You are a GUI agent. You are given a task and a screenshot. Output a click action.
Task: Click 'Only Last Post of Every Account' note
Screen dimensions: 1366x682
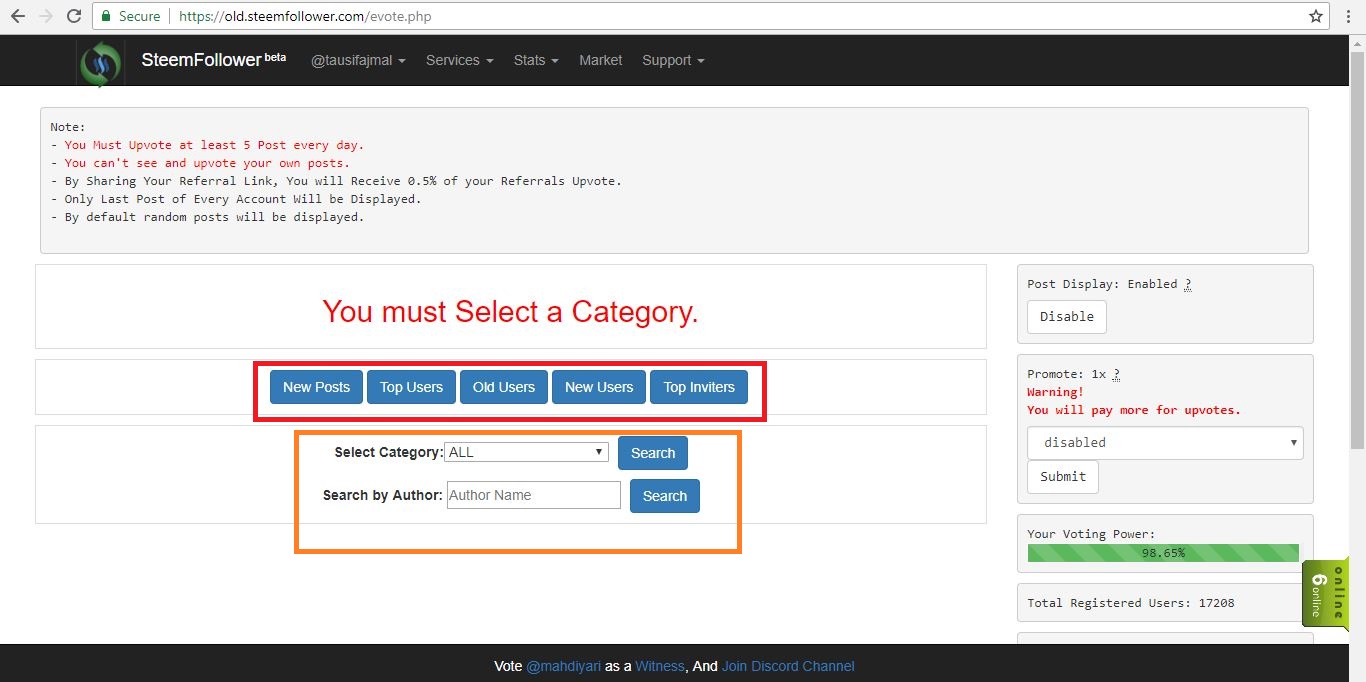click(x=243, y=199)
